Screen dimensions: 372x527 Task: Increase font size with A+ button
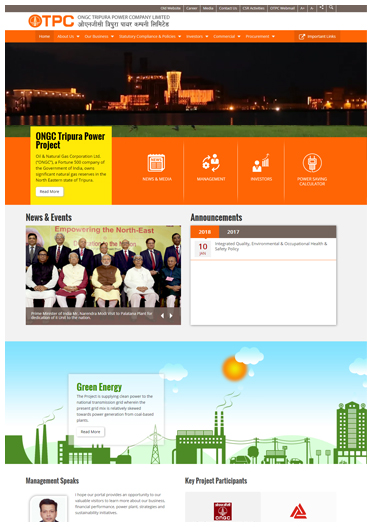click(x=302, y=8)
